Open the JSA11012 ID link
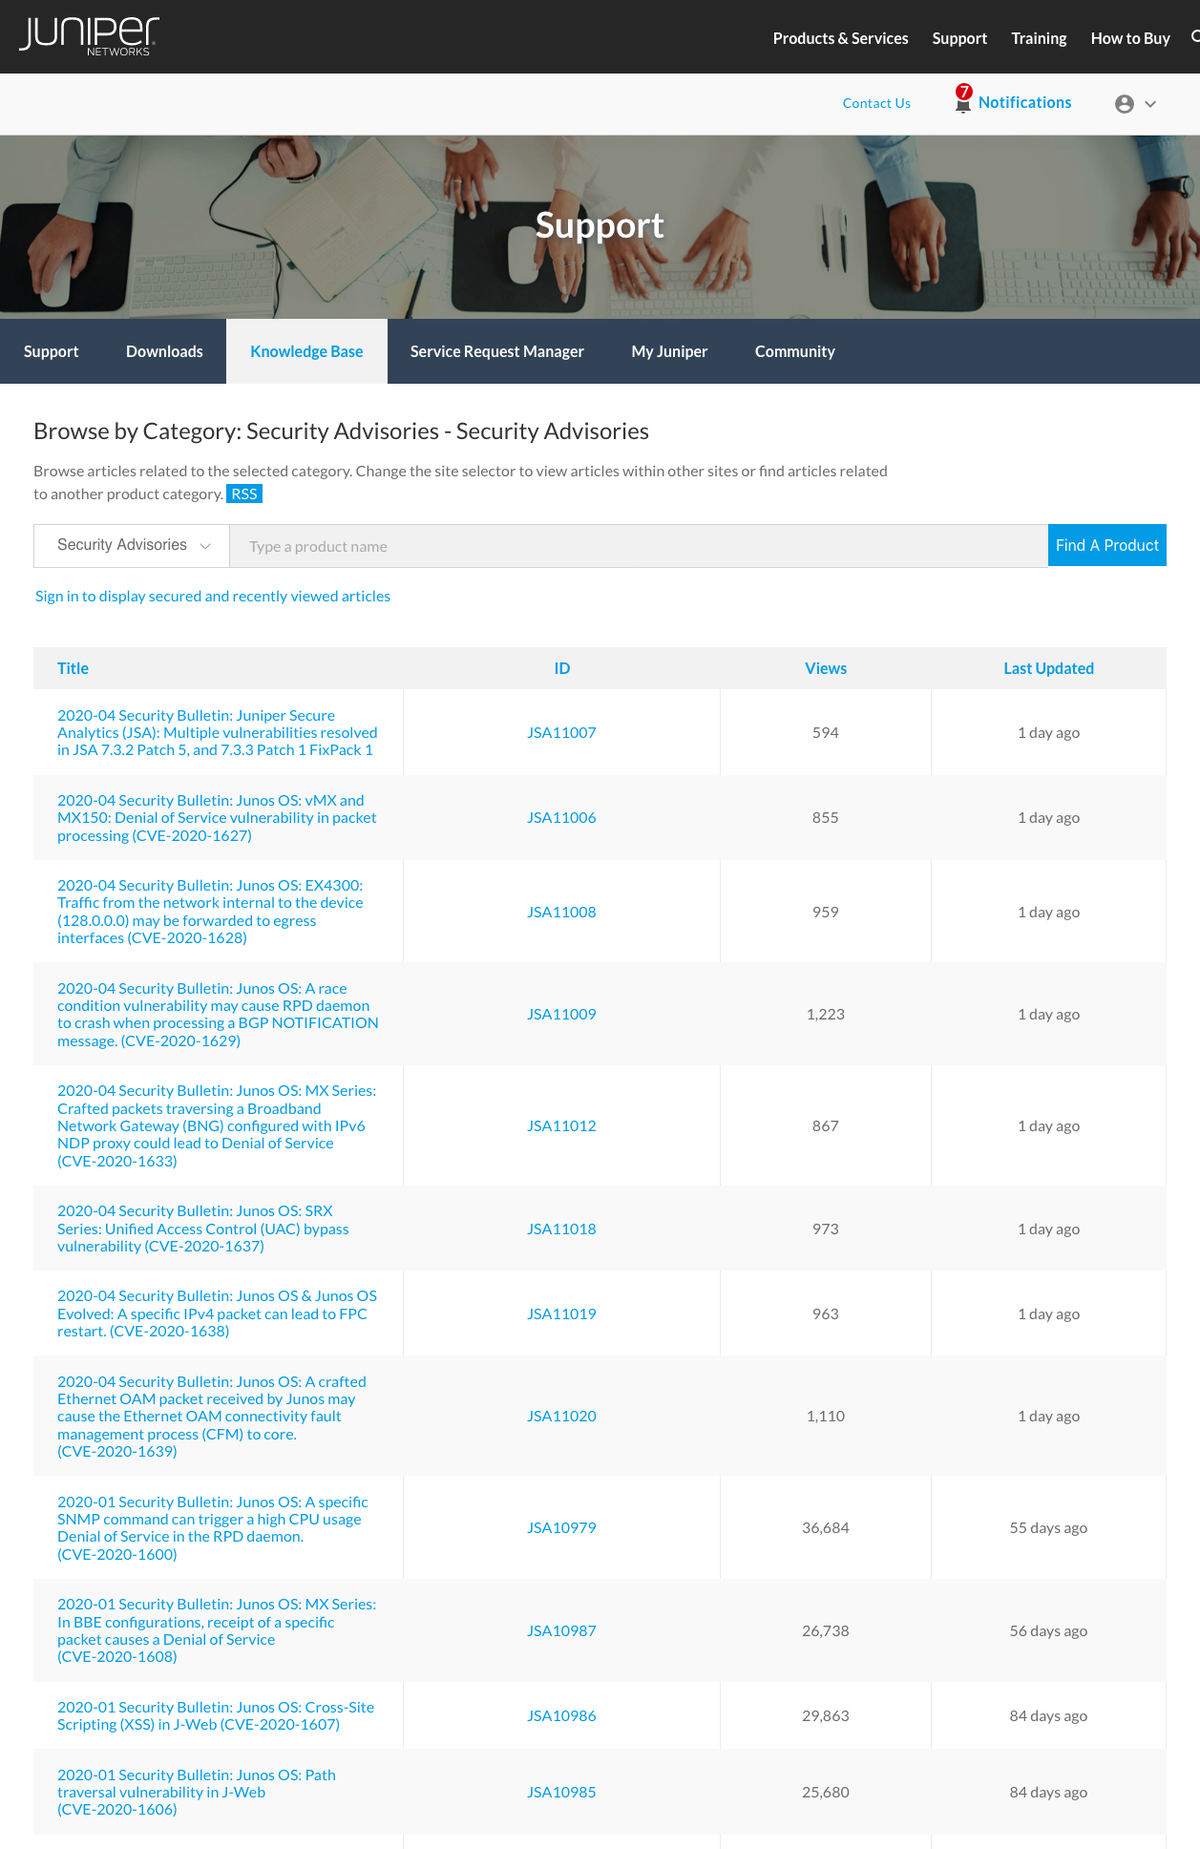The width and height of the screenshot is (1200, 1849). point(561,1126)
